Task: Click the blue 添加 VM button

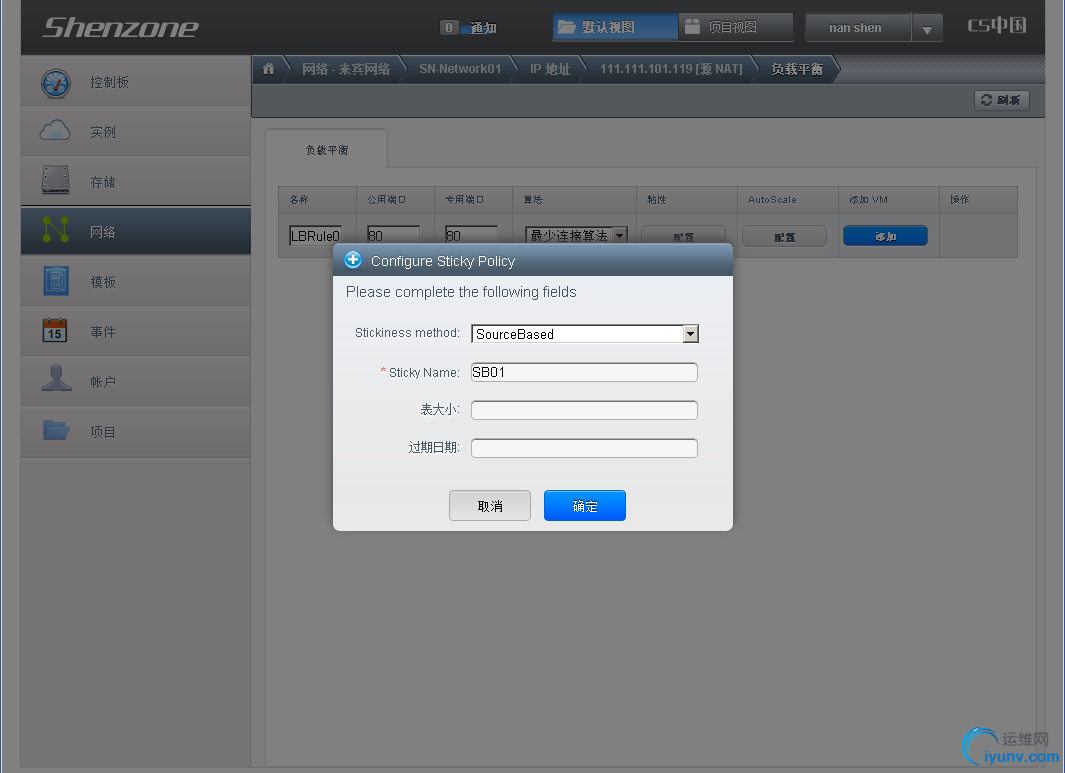Action: [885, 236]
